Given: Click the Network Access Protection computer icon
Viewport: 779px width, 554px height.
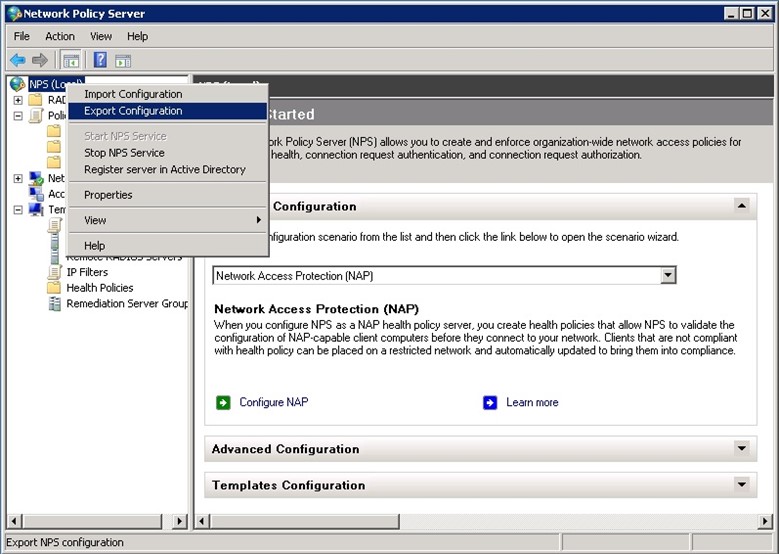Looking at the screenshot, I should (x=36, y=178).
